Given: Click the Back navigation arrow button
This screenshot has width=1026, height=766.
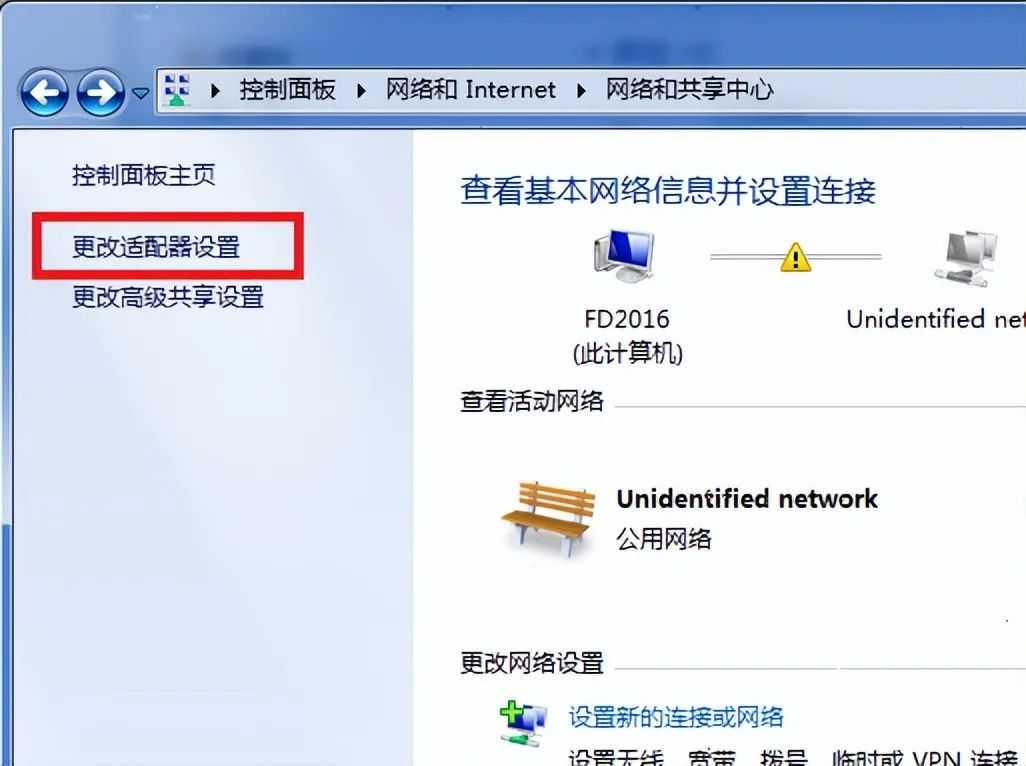Looking at the screenshot, I should 44,93.
